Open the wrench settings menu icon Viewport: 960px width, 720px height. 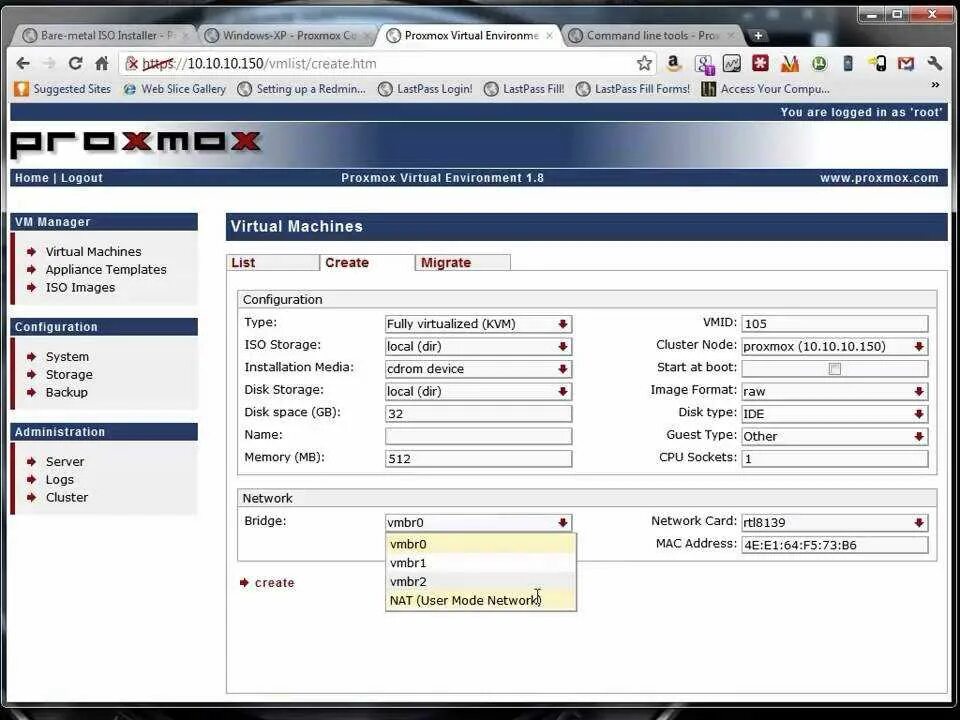point(934,63)
